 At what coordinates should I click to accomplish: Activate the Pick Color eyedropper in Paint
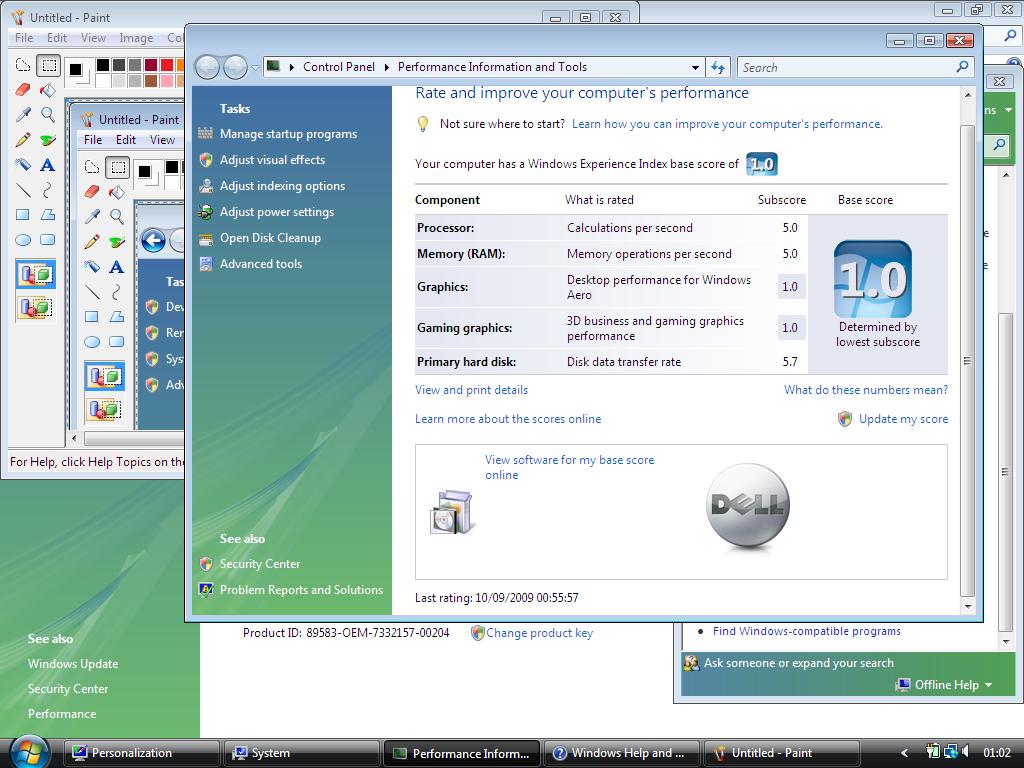(23, 115)
